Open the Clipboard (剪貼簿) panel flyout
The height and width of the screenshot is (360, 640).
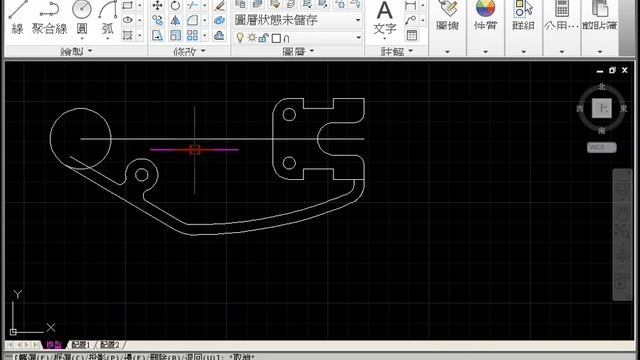tap(600, 52)
